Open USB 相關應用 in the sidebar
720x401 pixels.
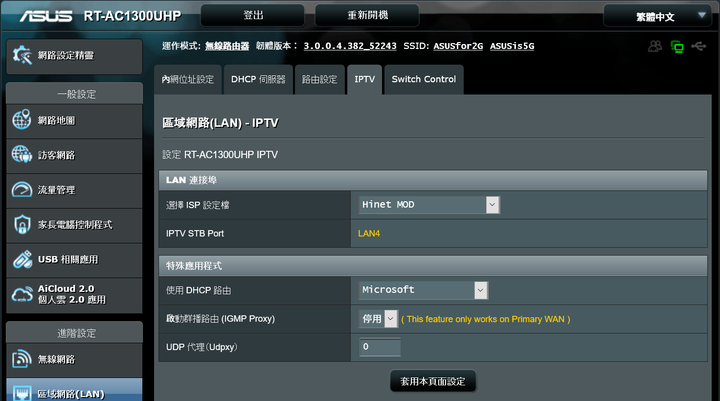[74, 260]
